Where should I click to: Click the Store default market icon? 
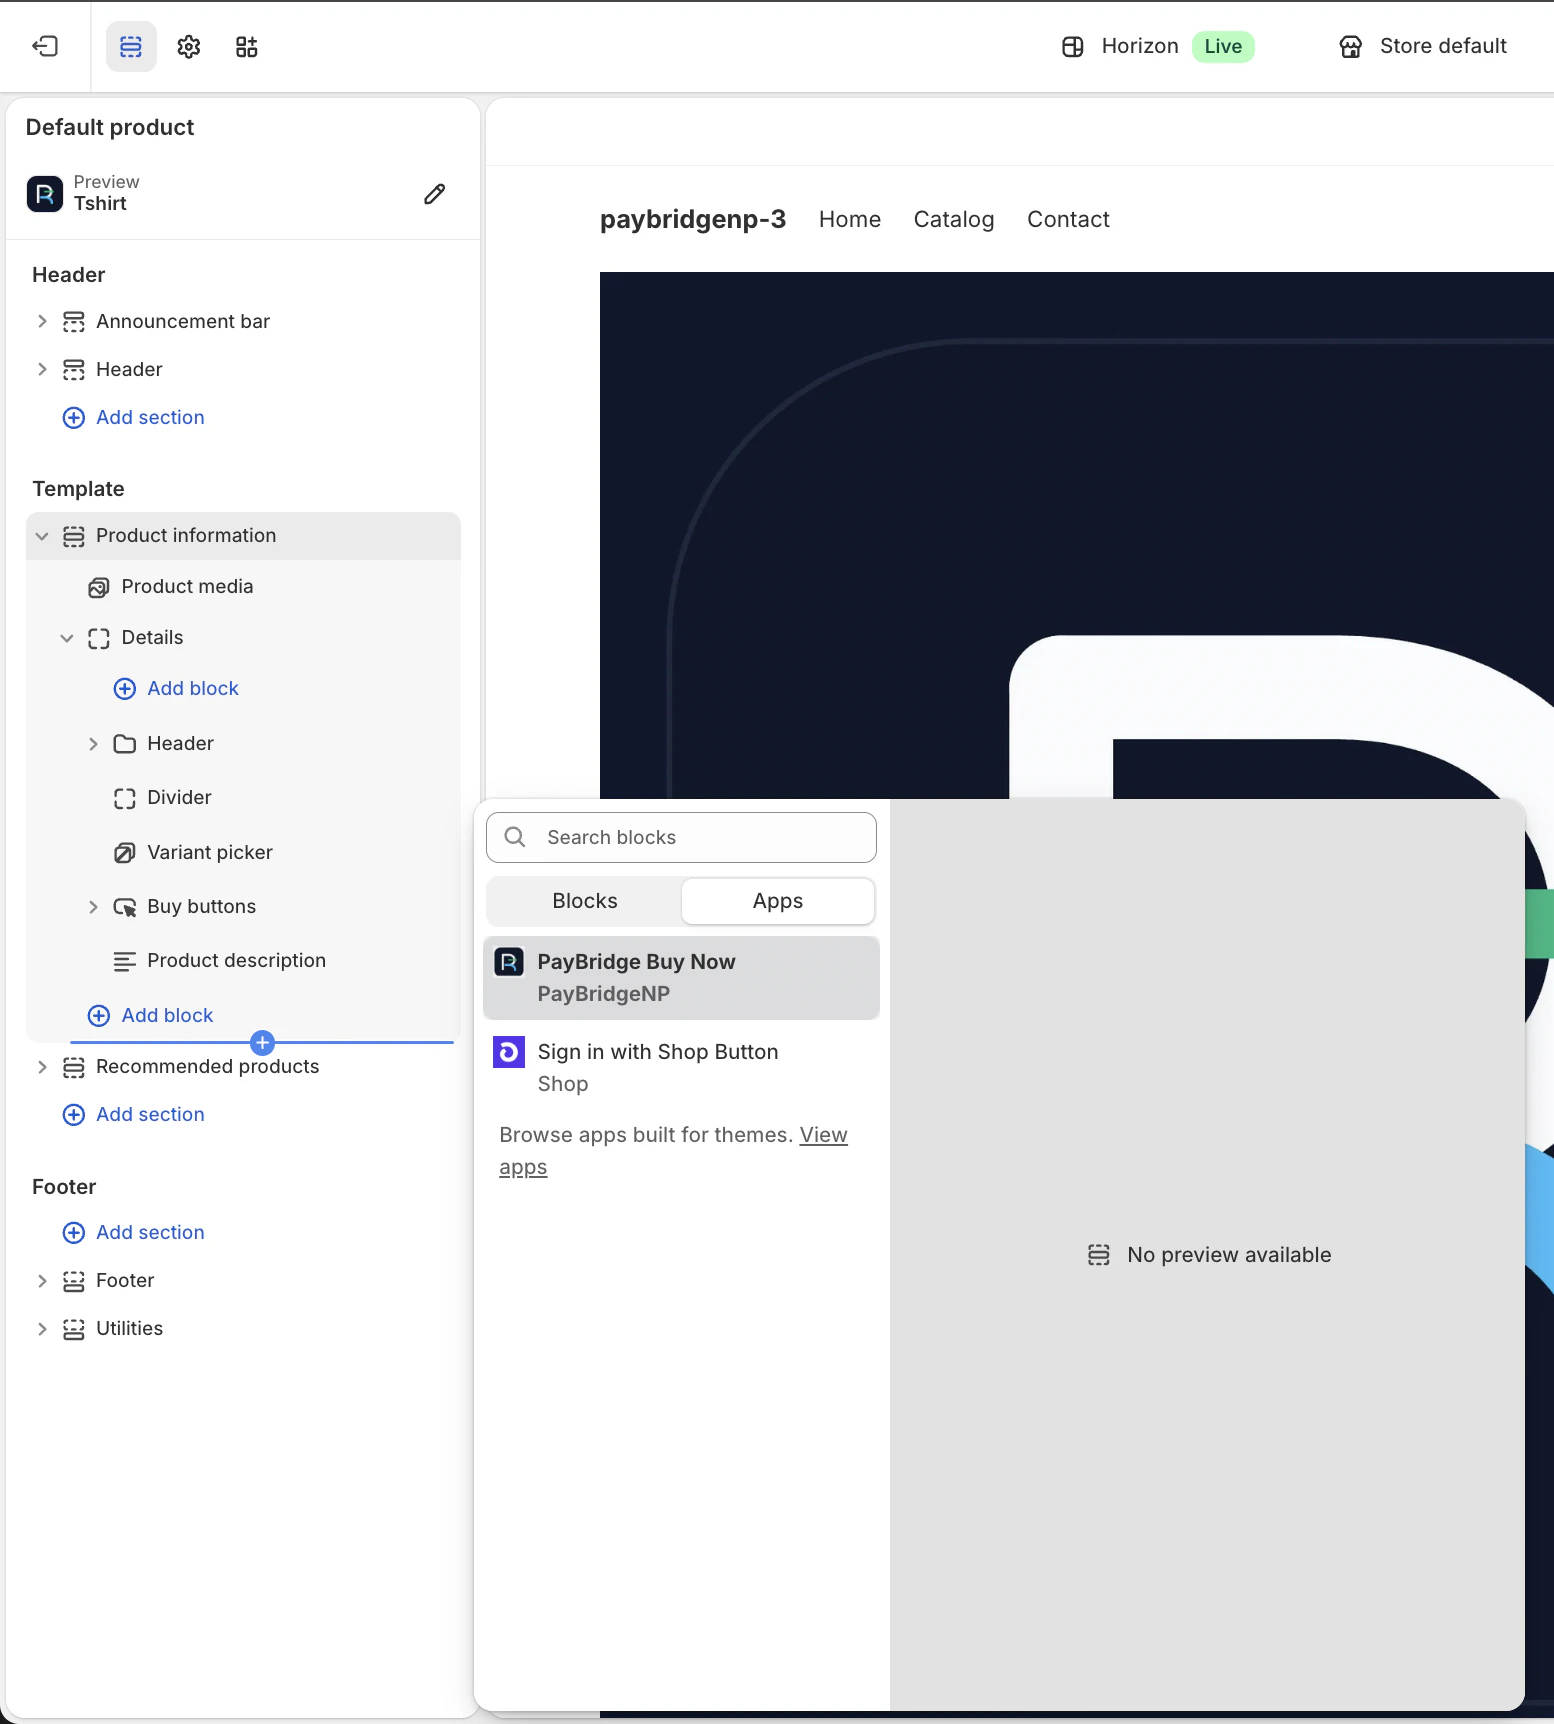pyautogui.click(x=1351, y=46)
